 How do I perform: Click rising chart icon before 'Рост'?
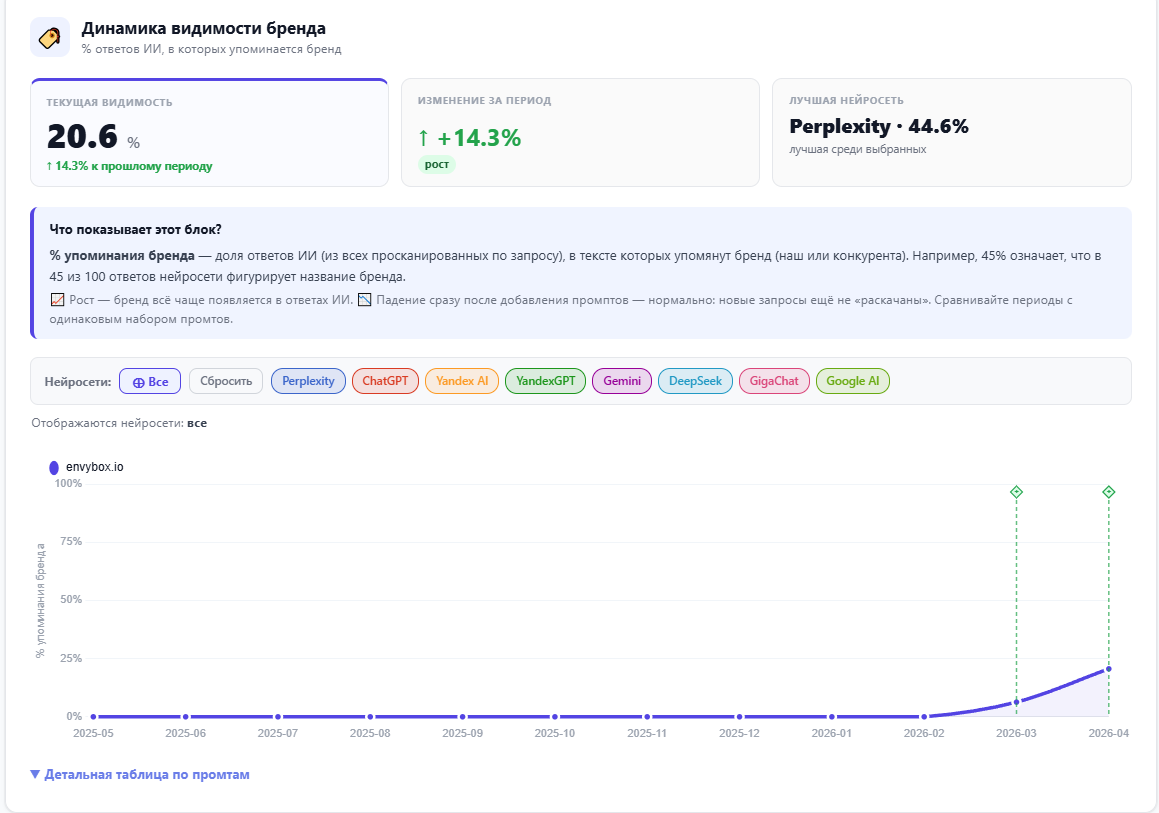(57, 300)
